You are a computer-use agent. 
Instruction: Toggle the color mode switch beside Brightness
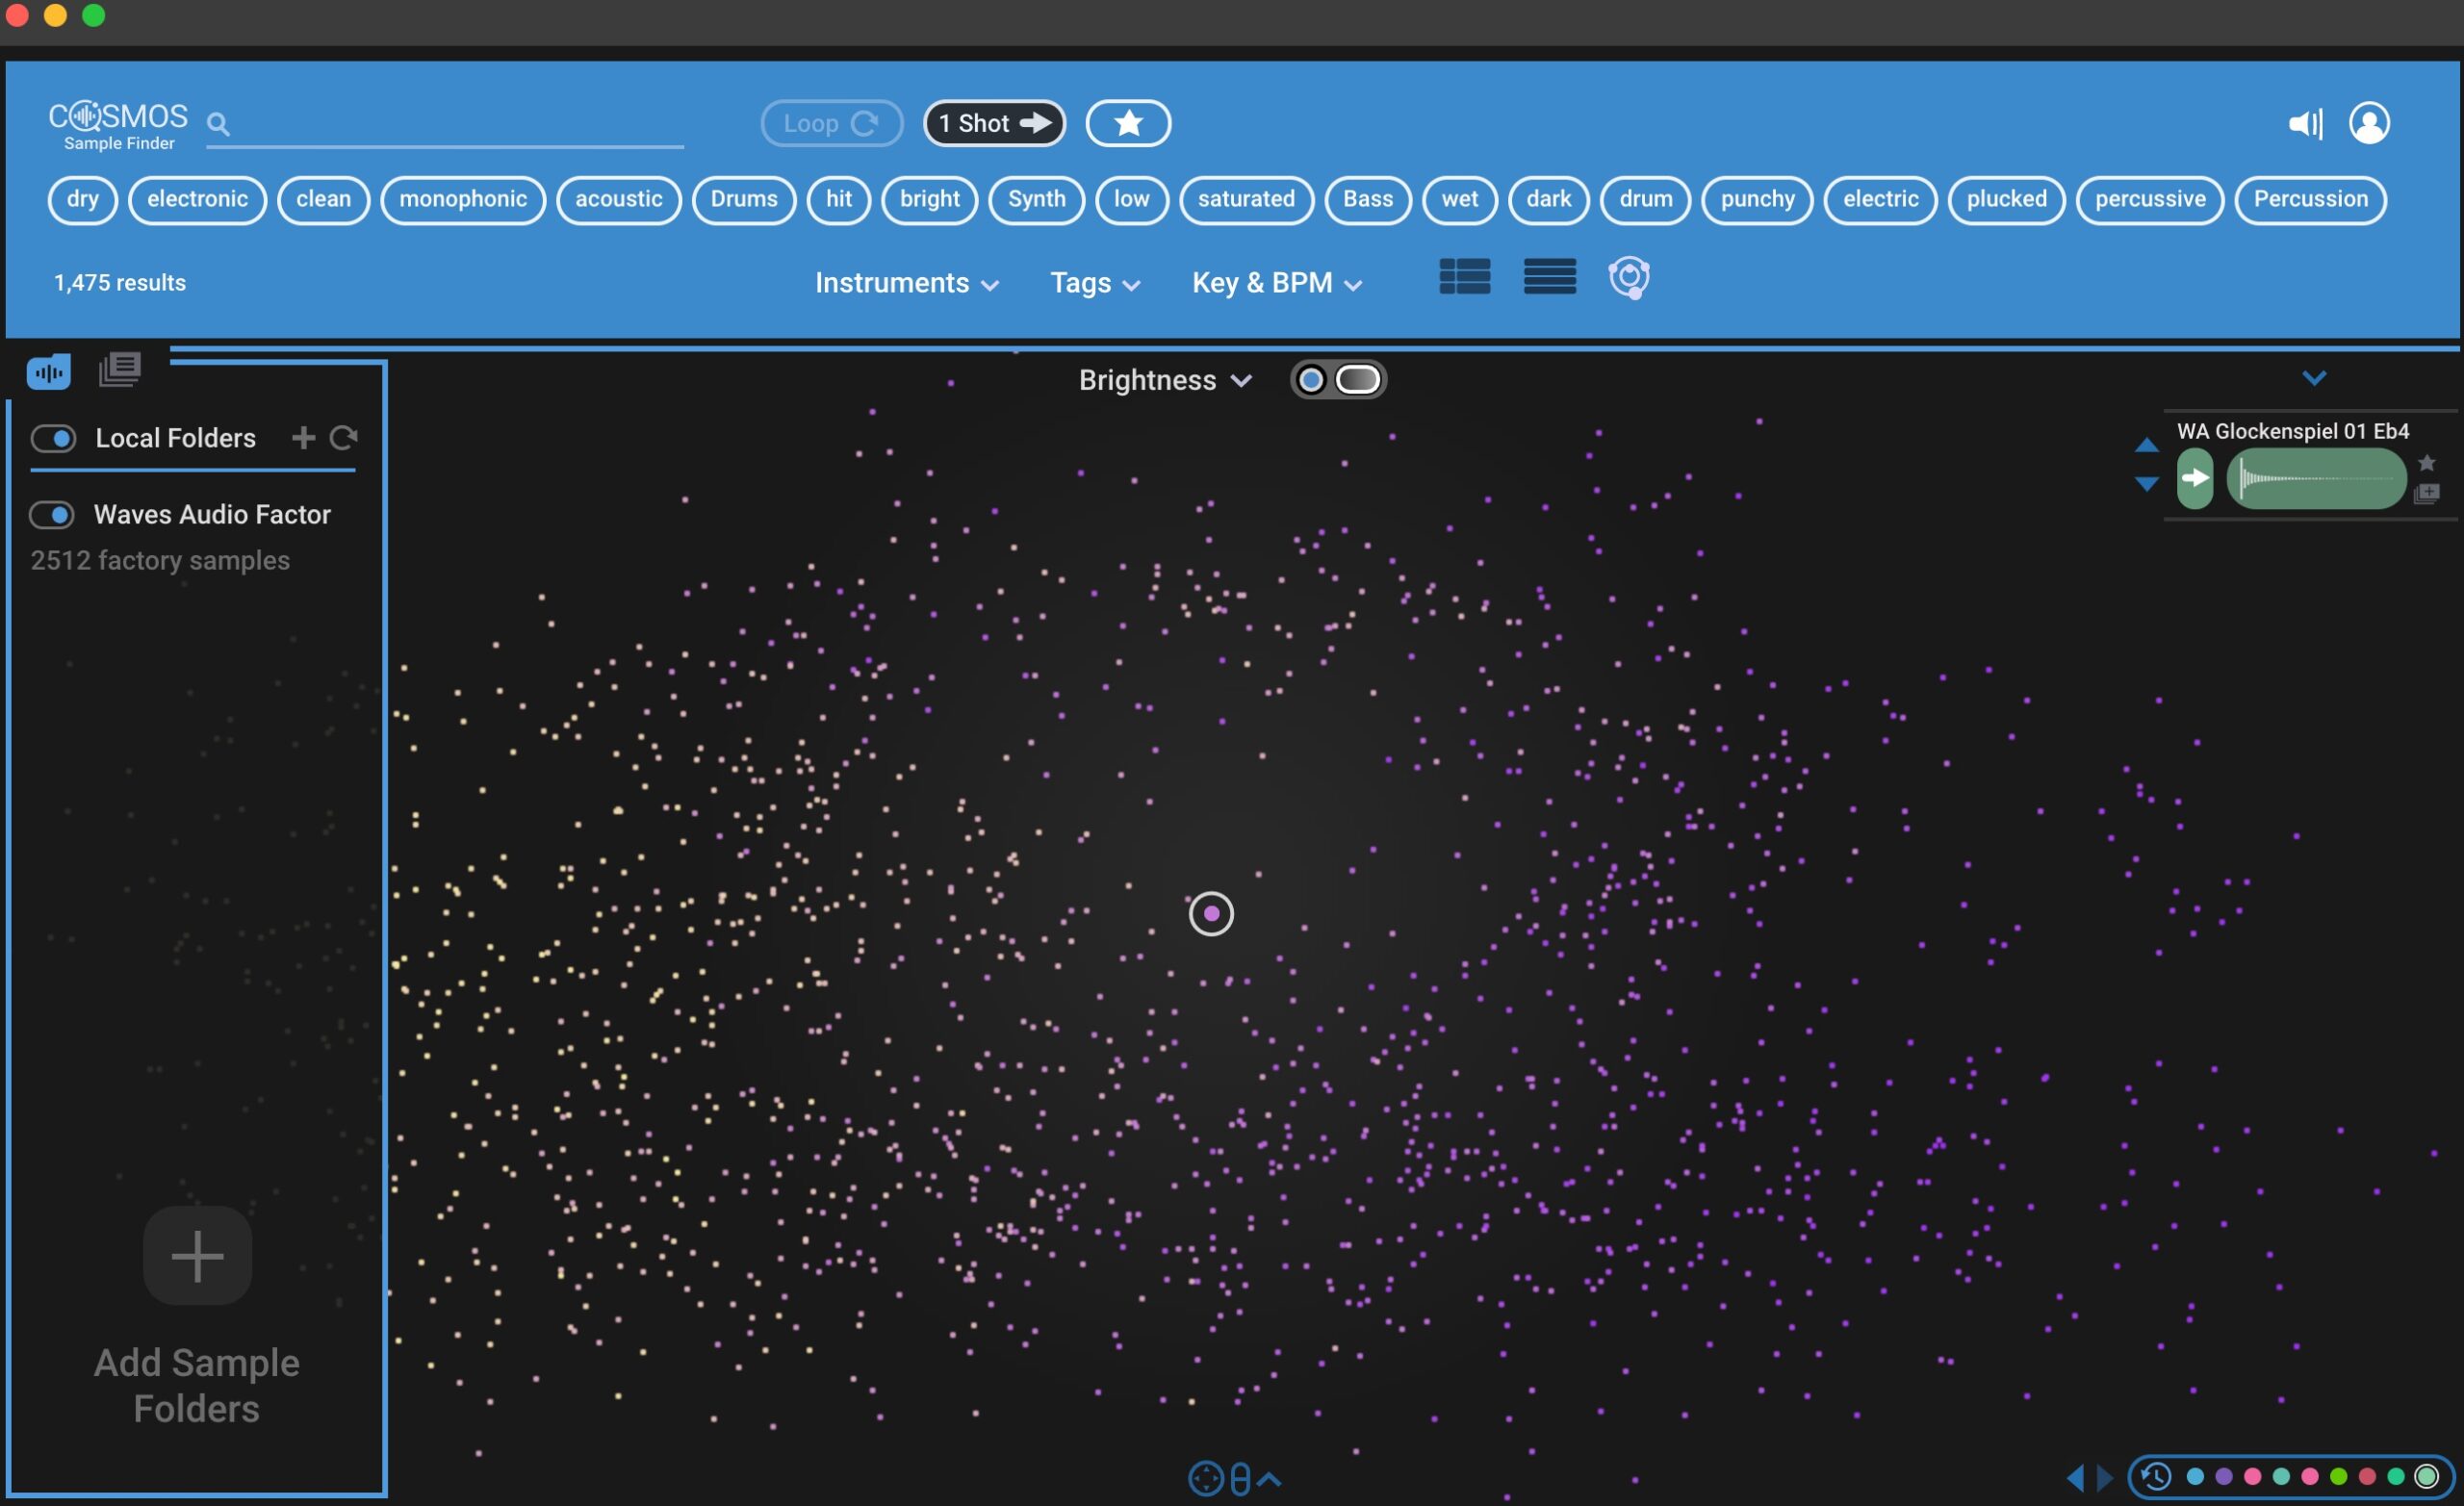click(1337, 380)
